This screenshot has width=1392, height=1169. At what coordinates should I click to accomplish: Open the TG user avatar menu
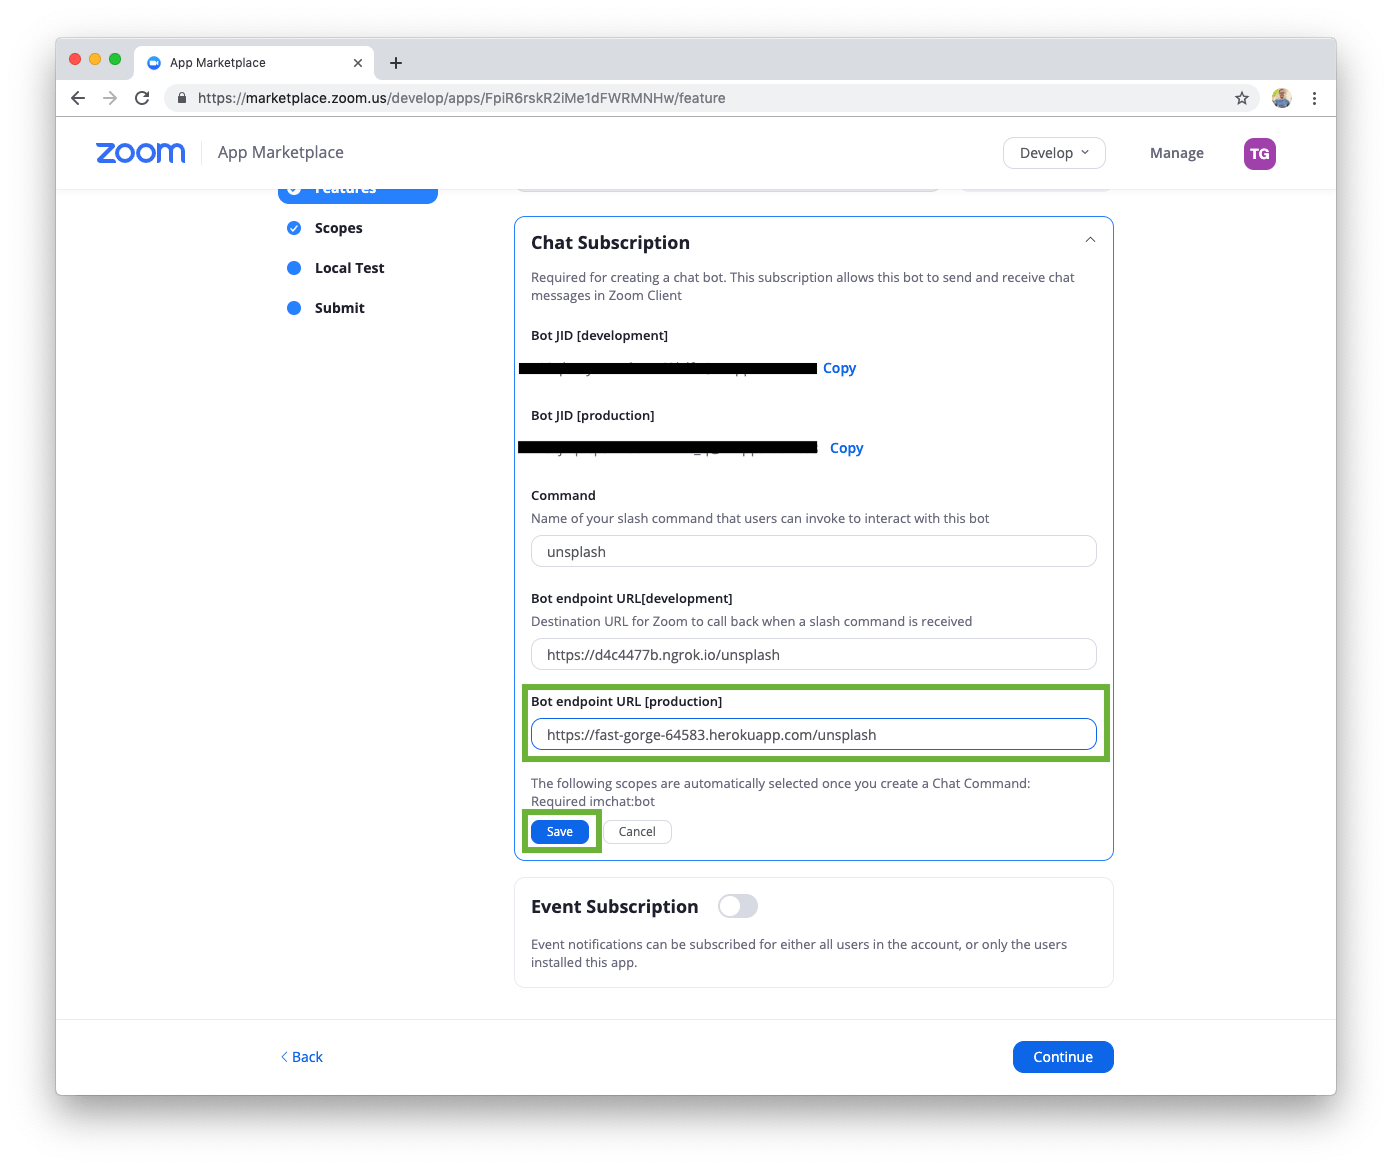[1260, 154]
